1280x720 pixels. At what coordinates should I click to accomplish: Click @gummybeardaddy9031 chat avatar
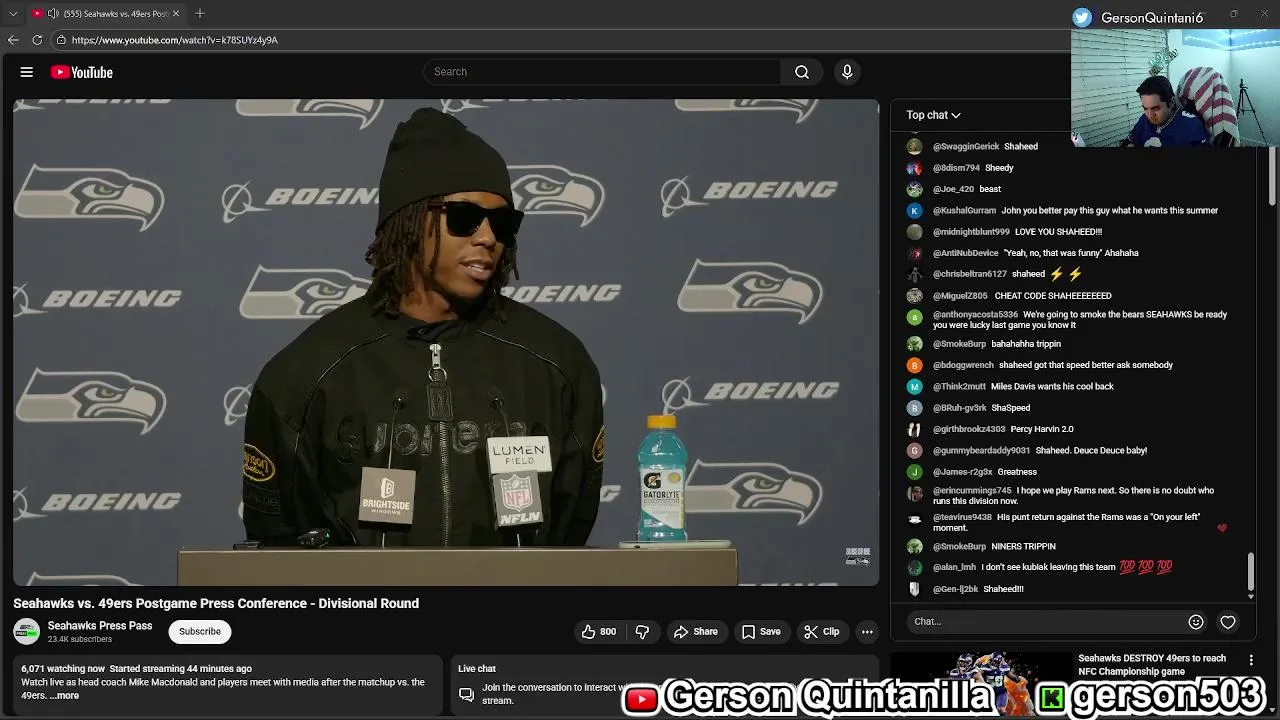point(914,451)
